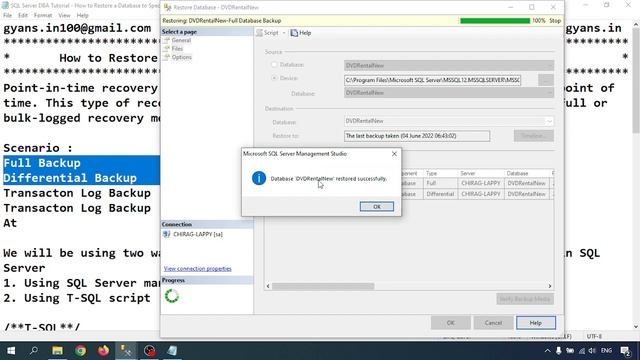Click the backup device path field
This screenshot has height=360, width=640.
[432, 80]
